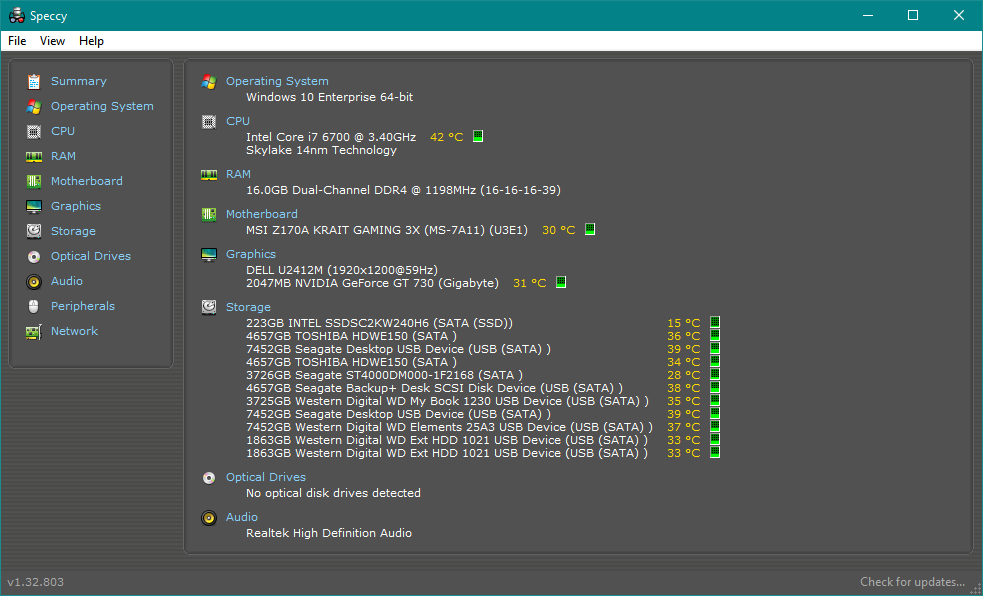Click 'MSI Z170A KRAIT GAMING 3X' text

point(333,230)
